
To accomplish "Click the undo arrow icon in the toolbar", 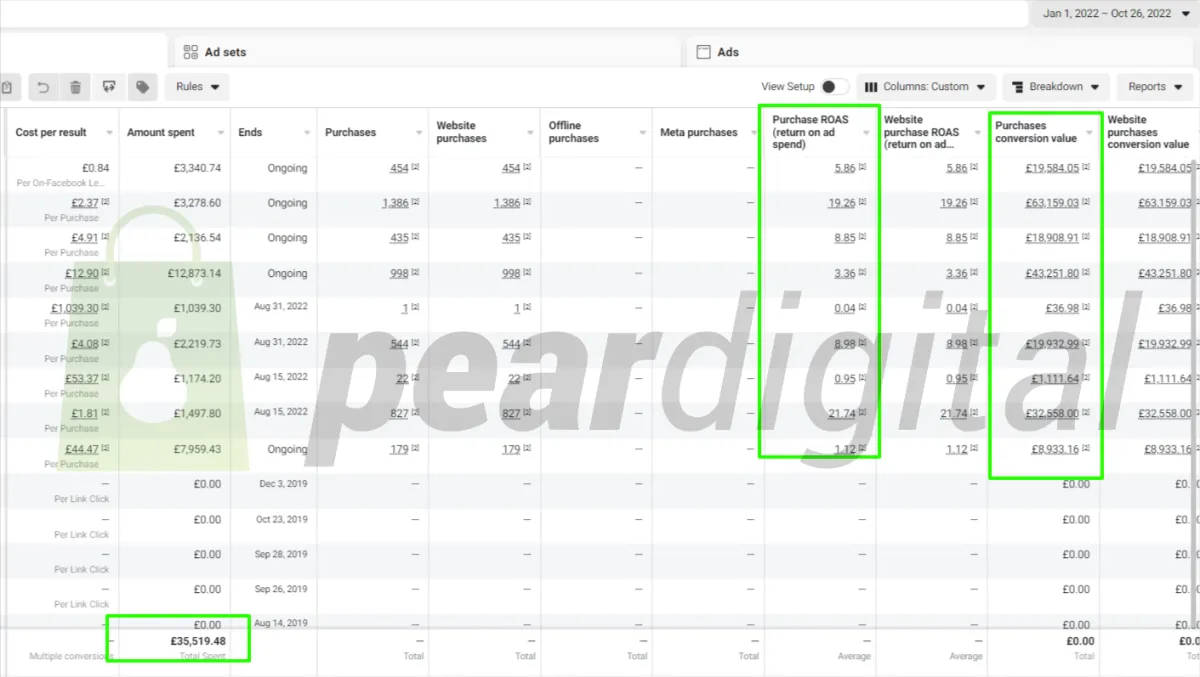I will point(43,87).
